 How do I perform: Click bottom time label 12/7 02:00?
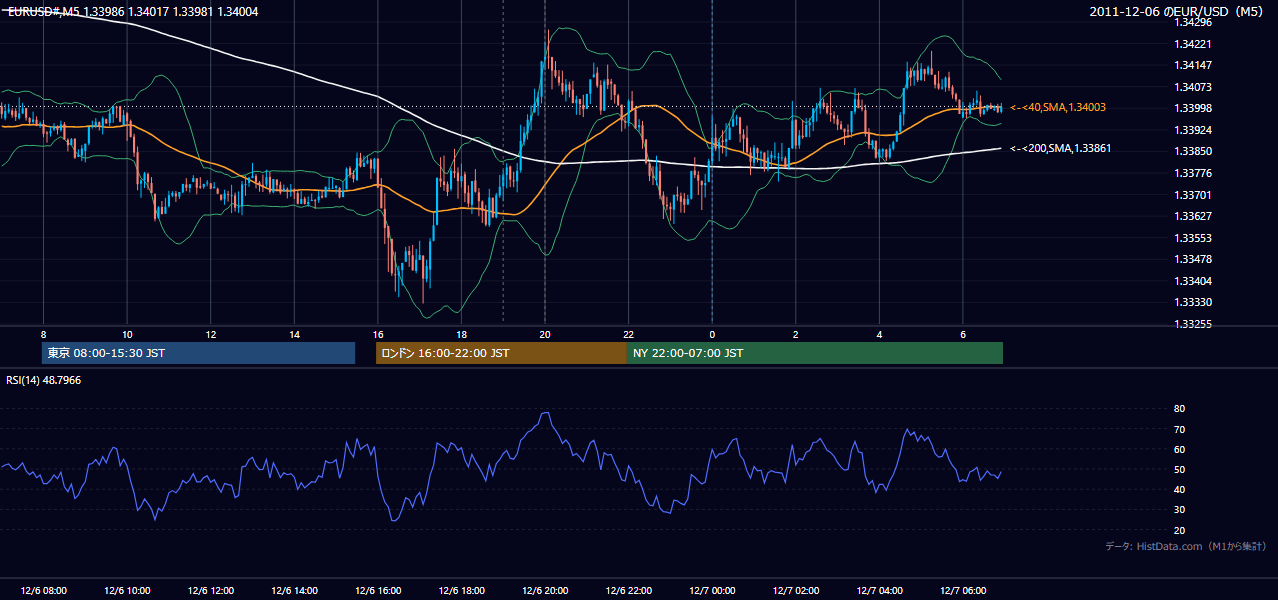point(795,591)
